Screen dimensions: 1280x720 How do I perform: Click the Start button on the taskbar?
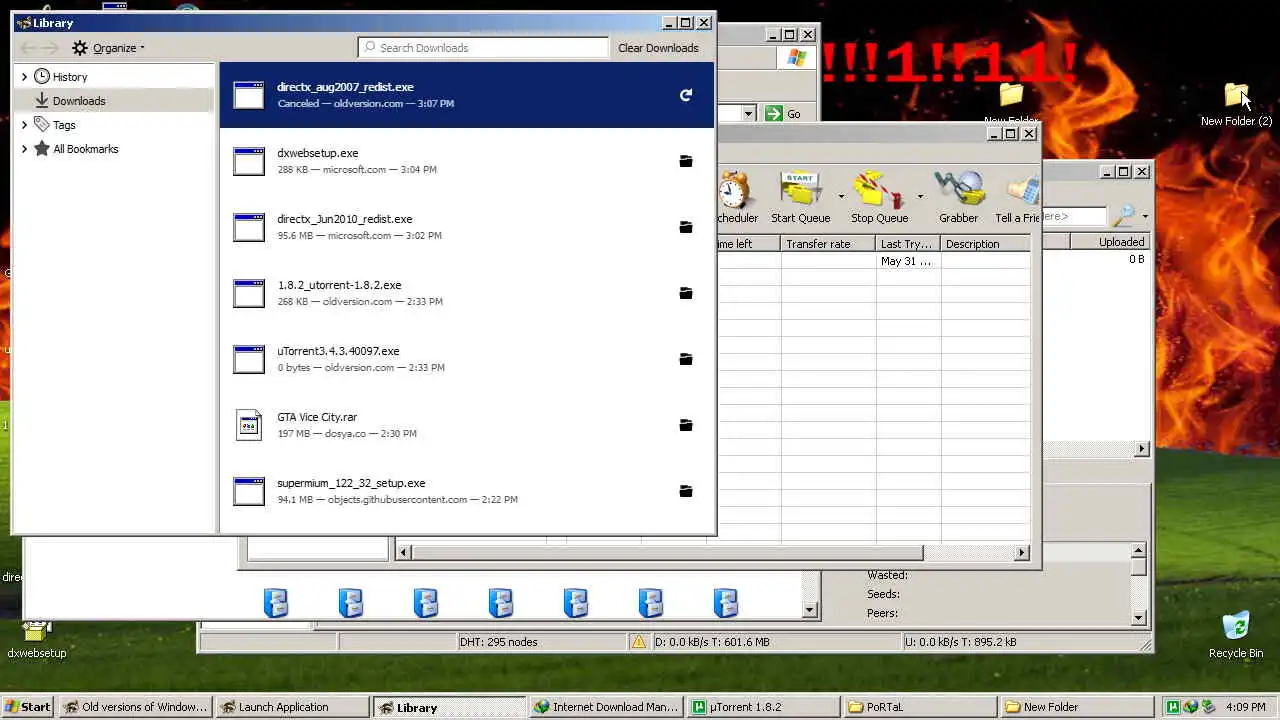pos(28,707)
